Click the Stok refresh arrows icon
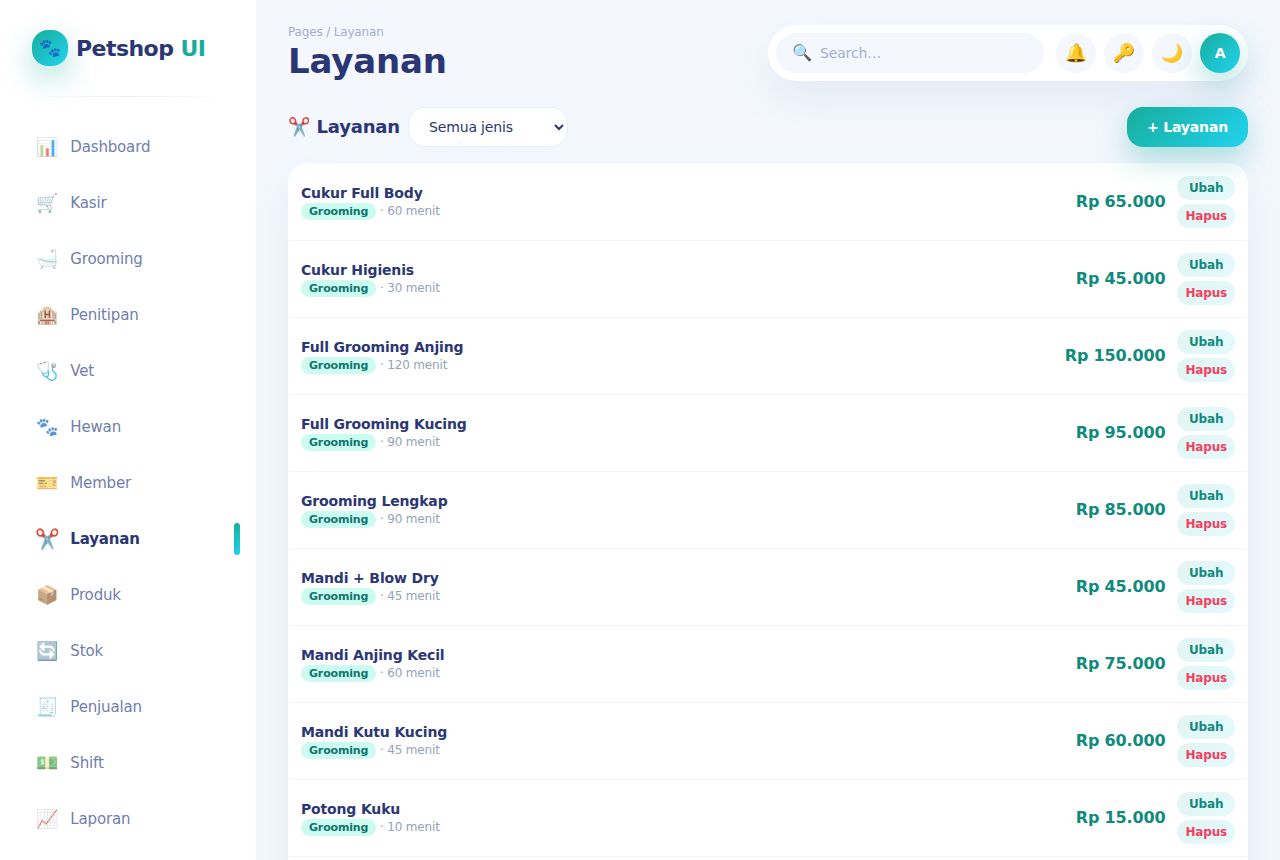Viewport: 1280px width, 860px height. [47, 651]
